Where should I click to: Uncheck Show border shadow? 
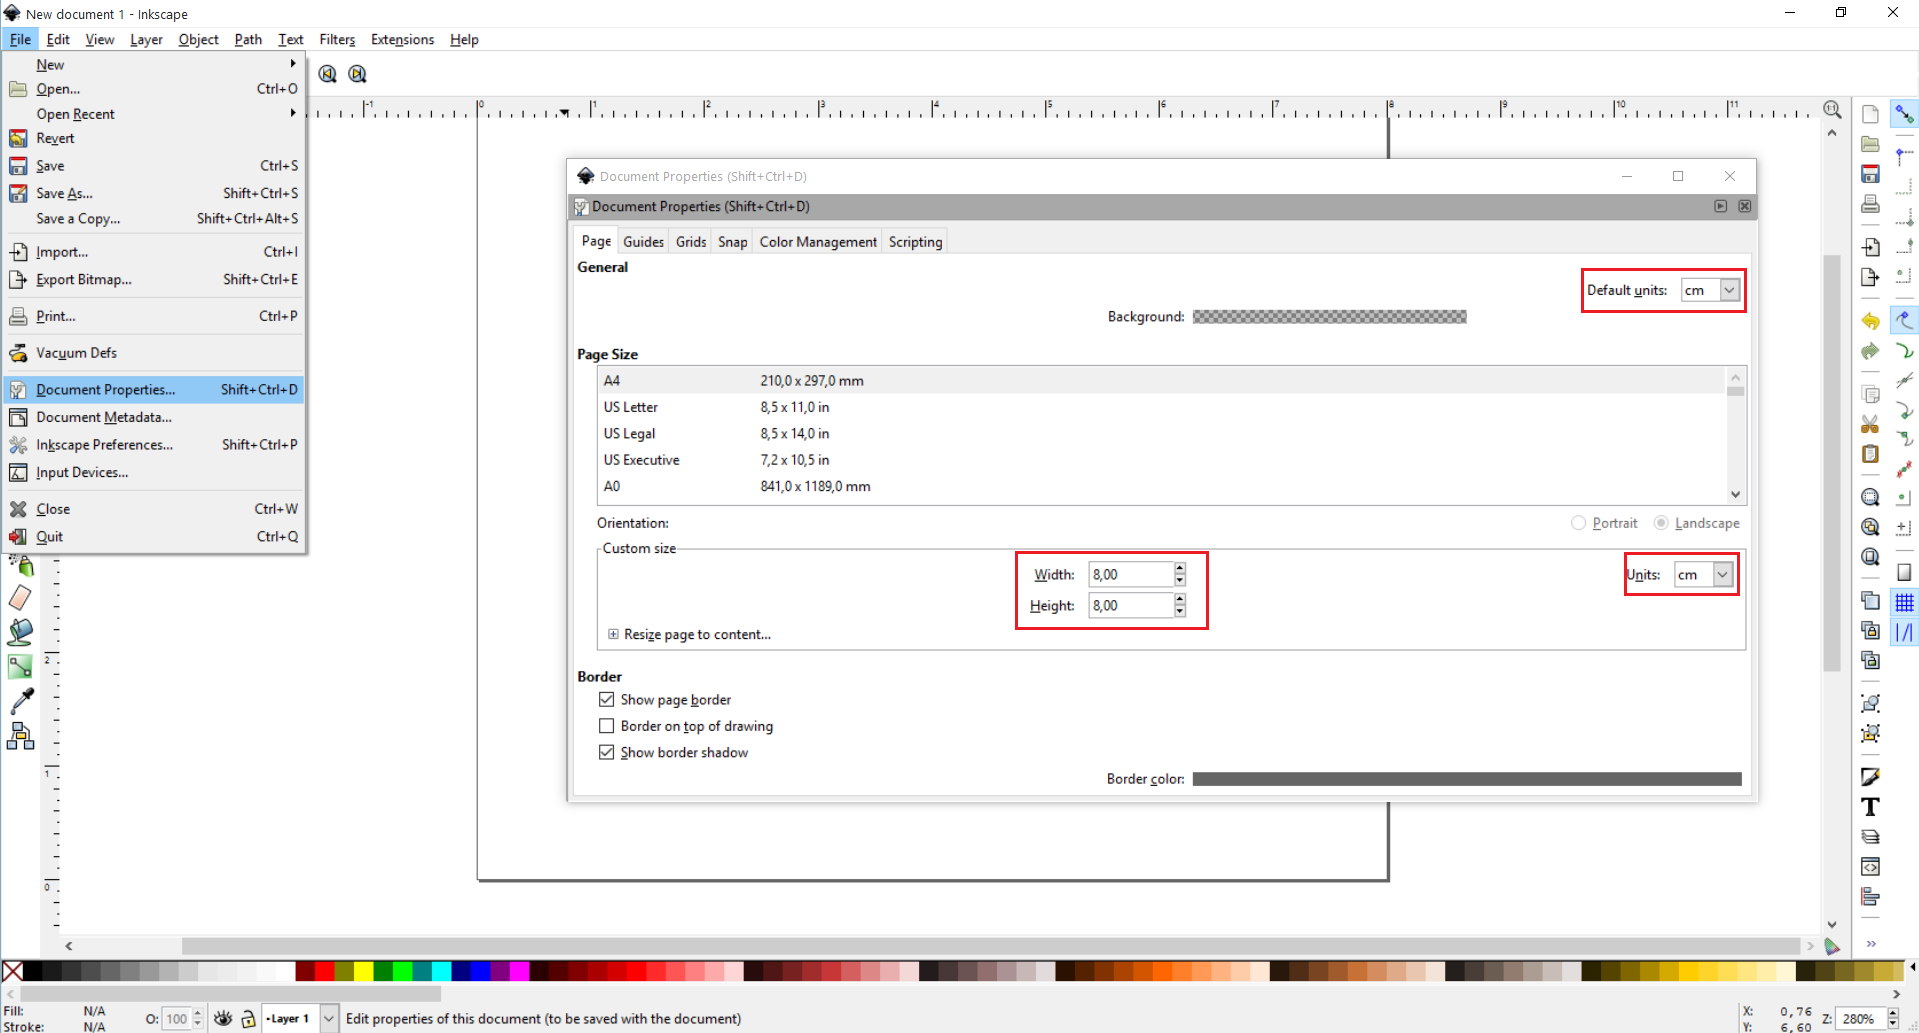point(607,752)
